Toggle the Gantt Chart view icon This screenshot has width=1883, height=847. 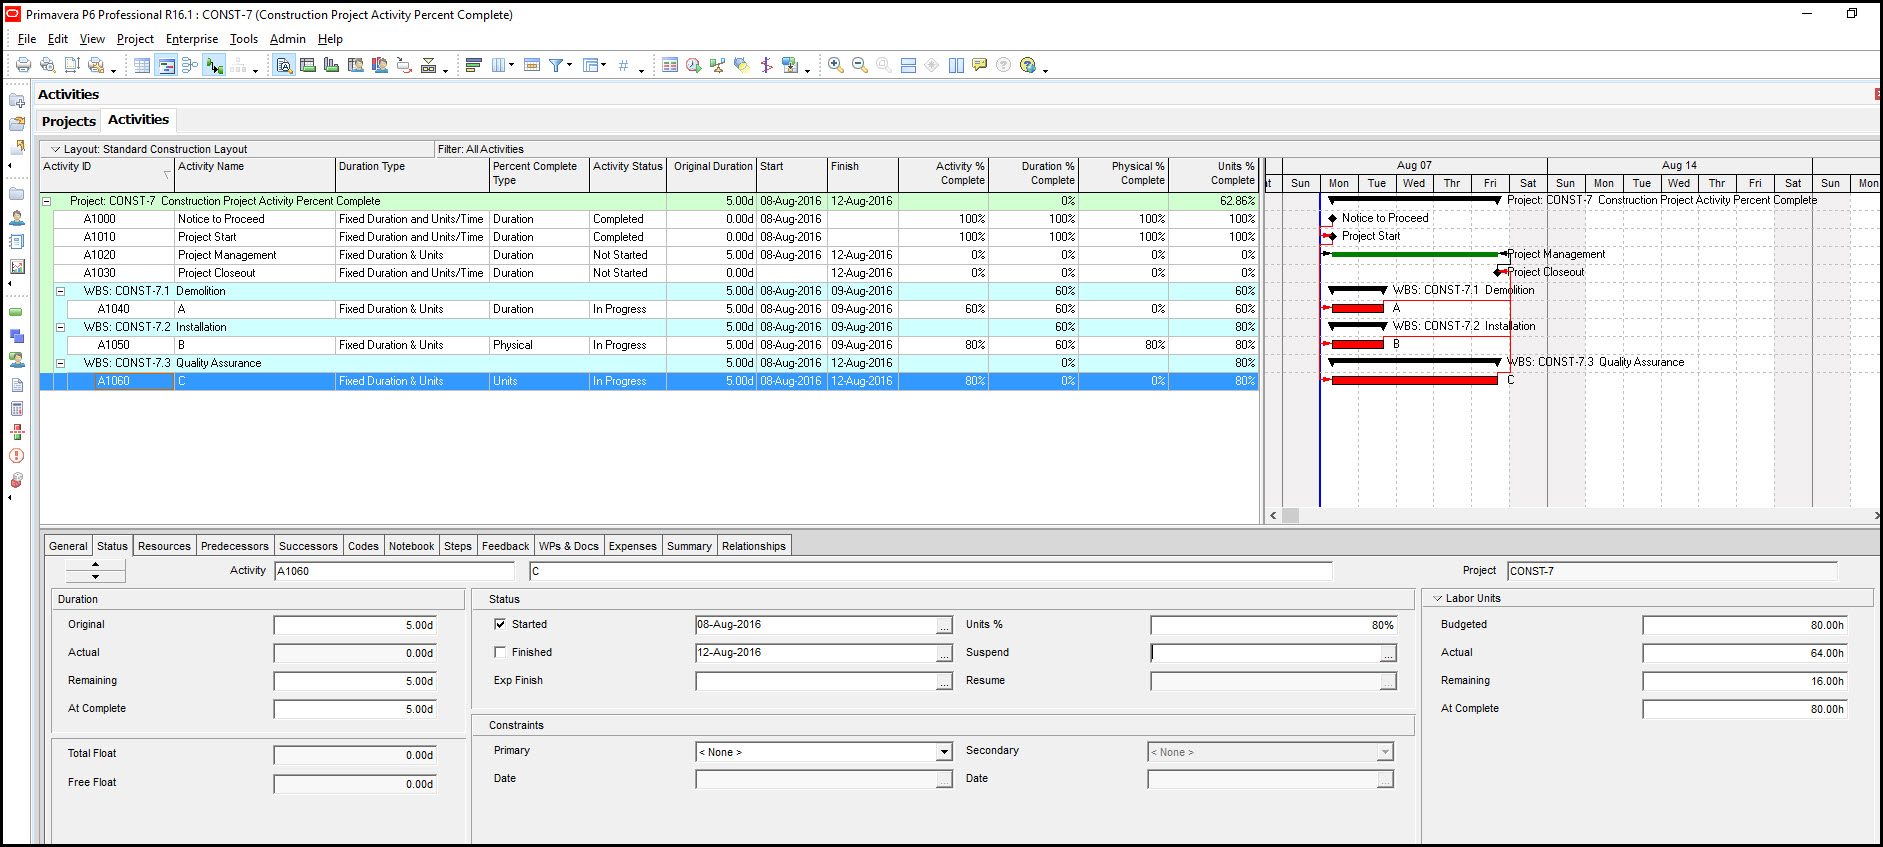[166, 65]
